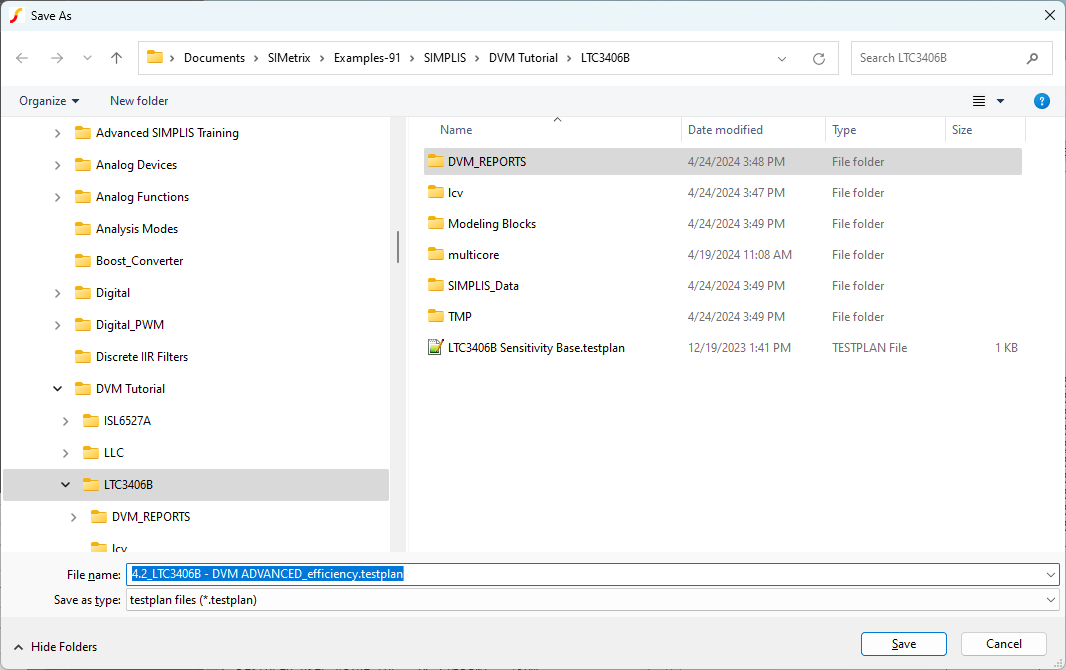Open the Organize menu
The image size is (1066, 670).
(49, 101)
